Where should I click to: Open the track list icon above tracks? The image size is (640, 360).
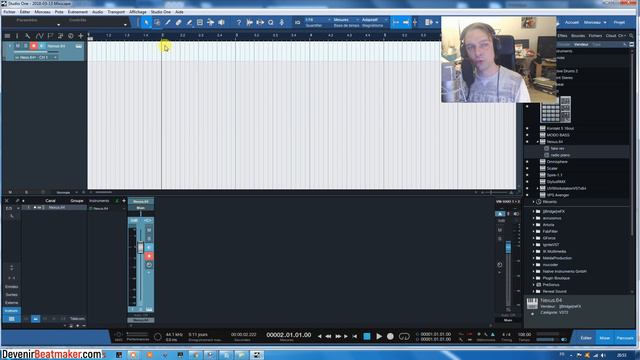(7, 36)
